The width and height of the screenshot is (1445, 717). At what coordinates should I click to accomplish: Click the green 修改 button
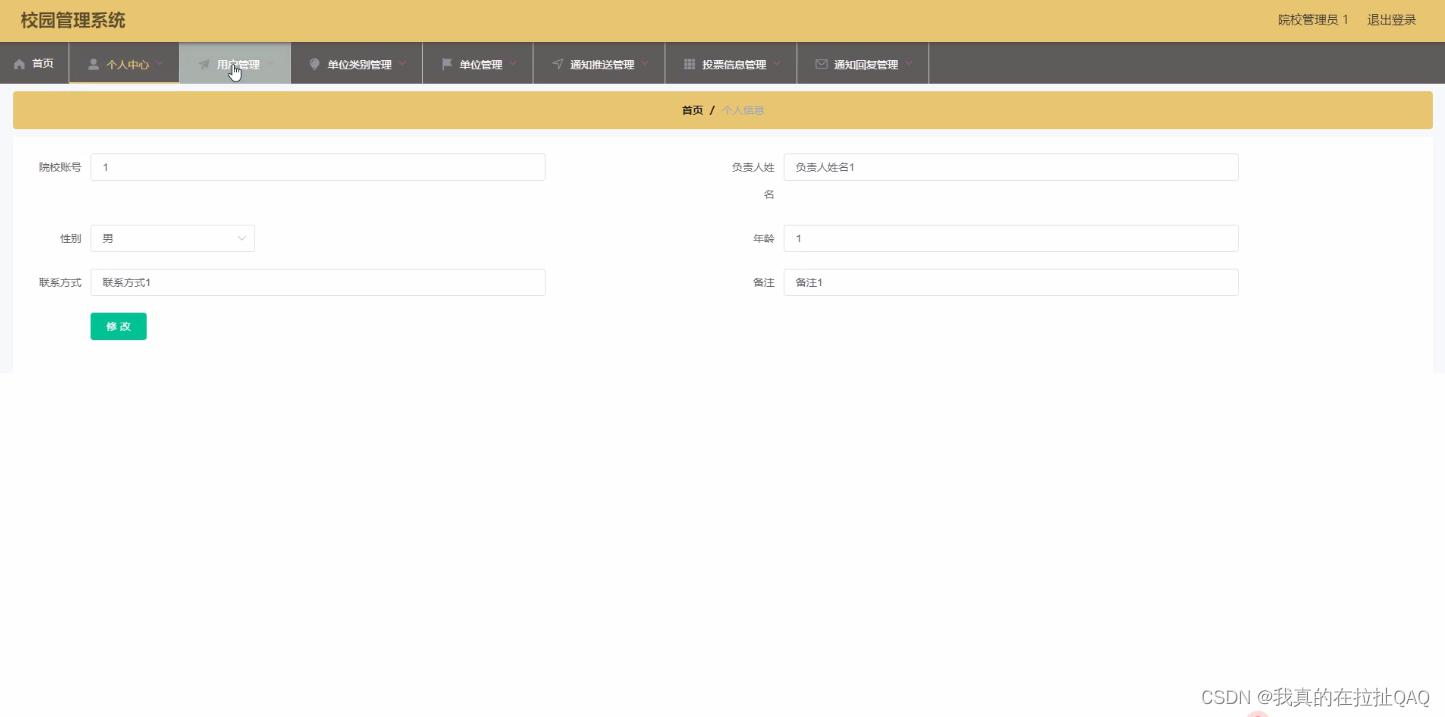[x=119, y=326]
